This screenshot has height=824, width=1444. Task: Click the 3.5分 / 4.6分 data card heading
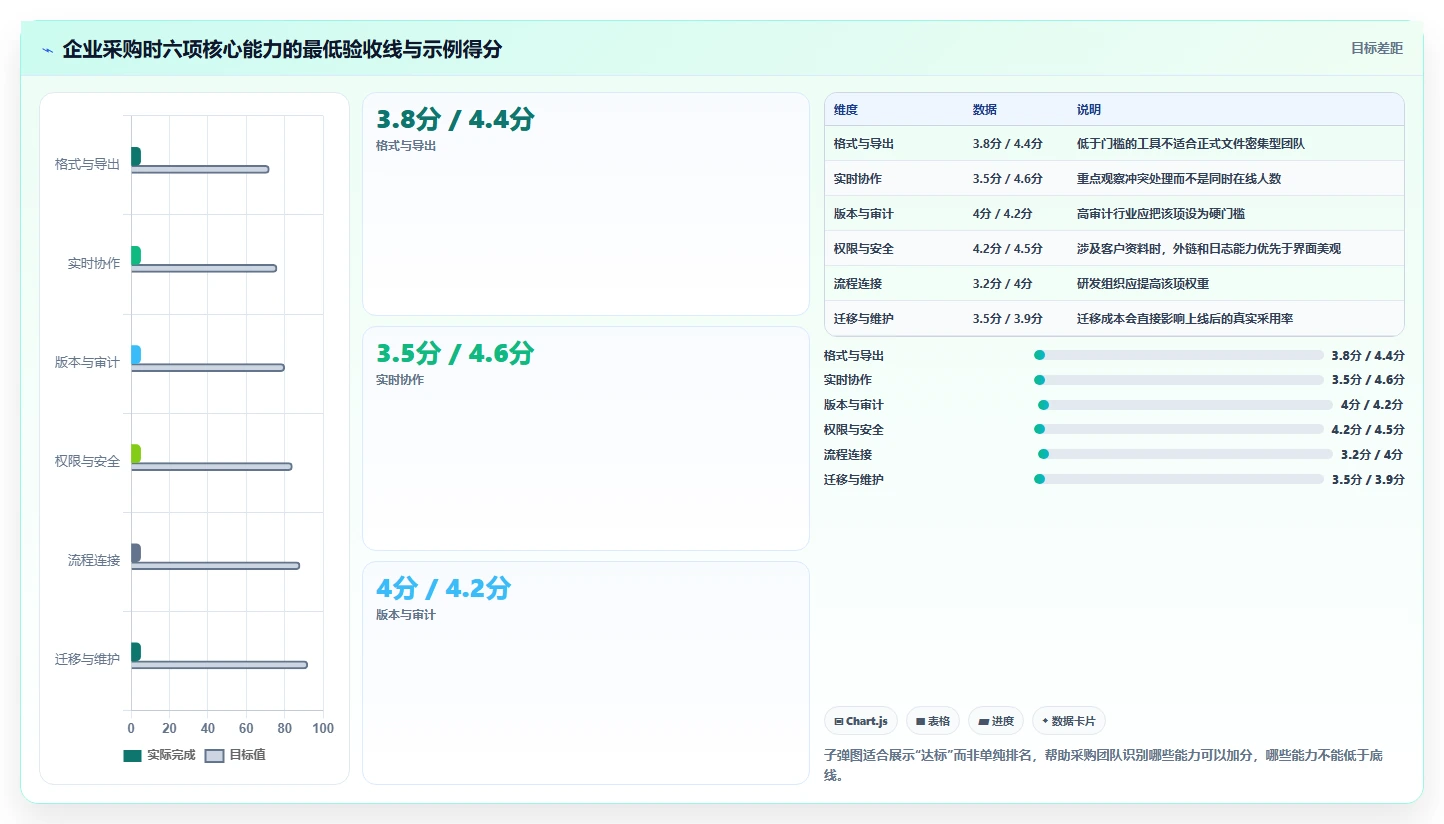coord(455,354)
